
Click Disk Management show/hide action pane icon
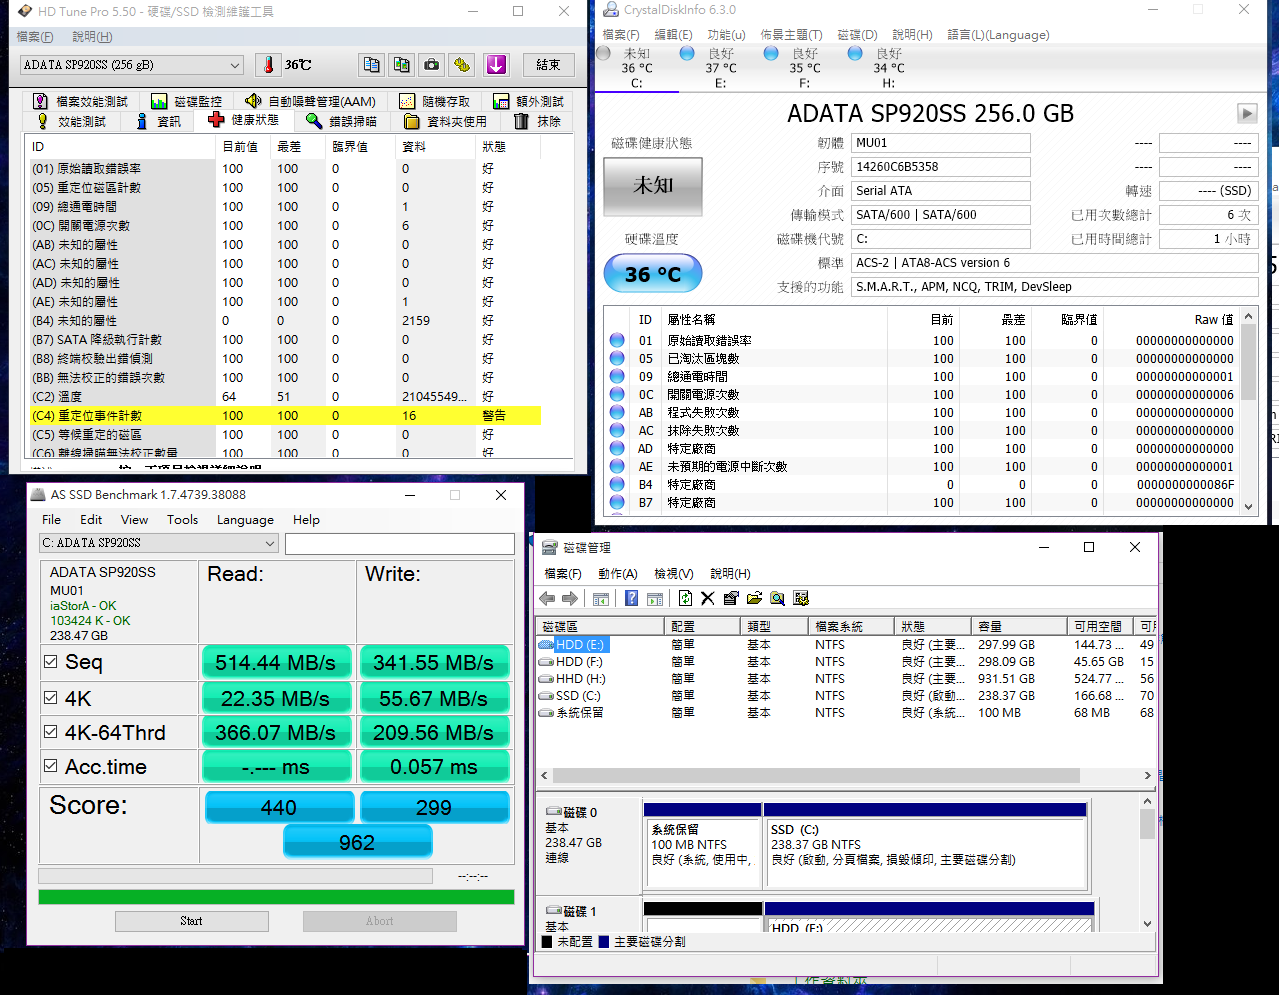655,598
